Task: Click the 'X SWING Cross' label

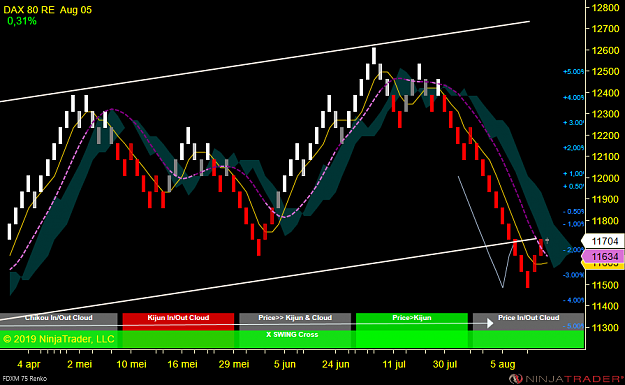Action: click(292, 335)
